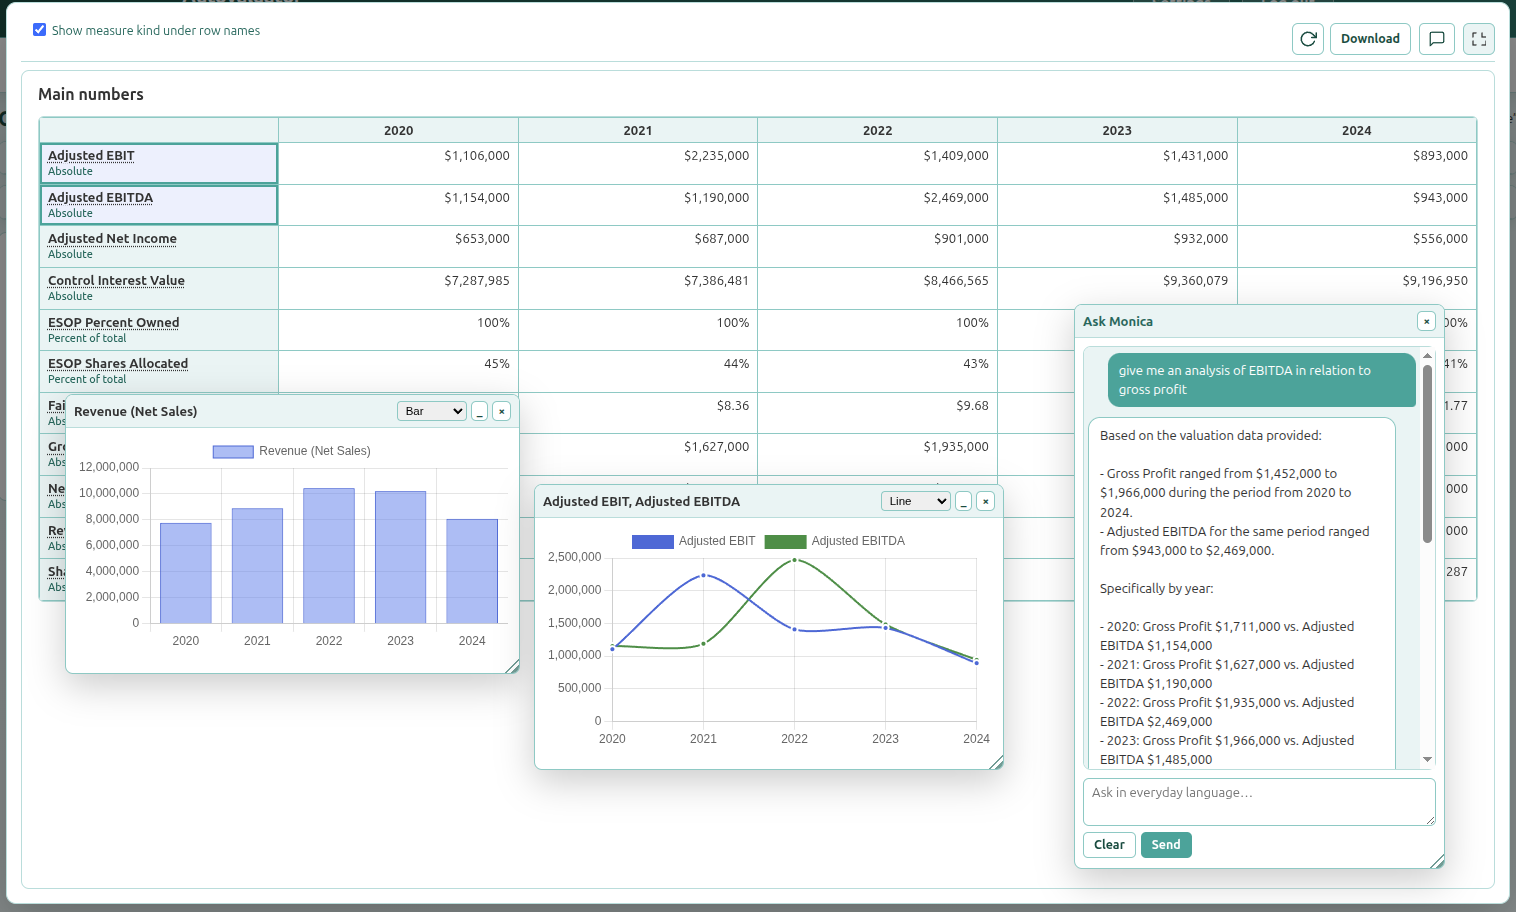This screenshot has width=1516, height=912.
Task: Click the Download button
Action: tap(1370, 39)
